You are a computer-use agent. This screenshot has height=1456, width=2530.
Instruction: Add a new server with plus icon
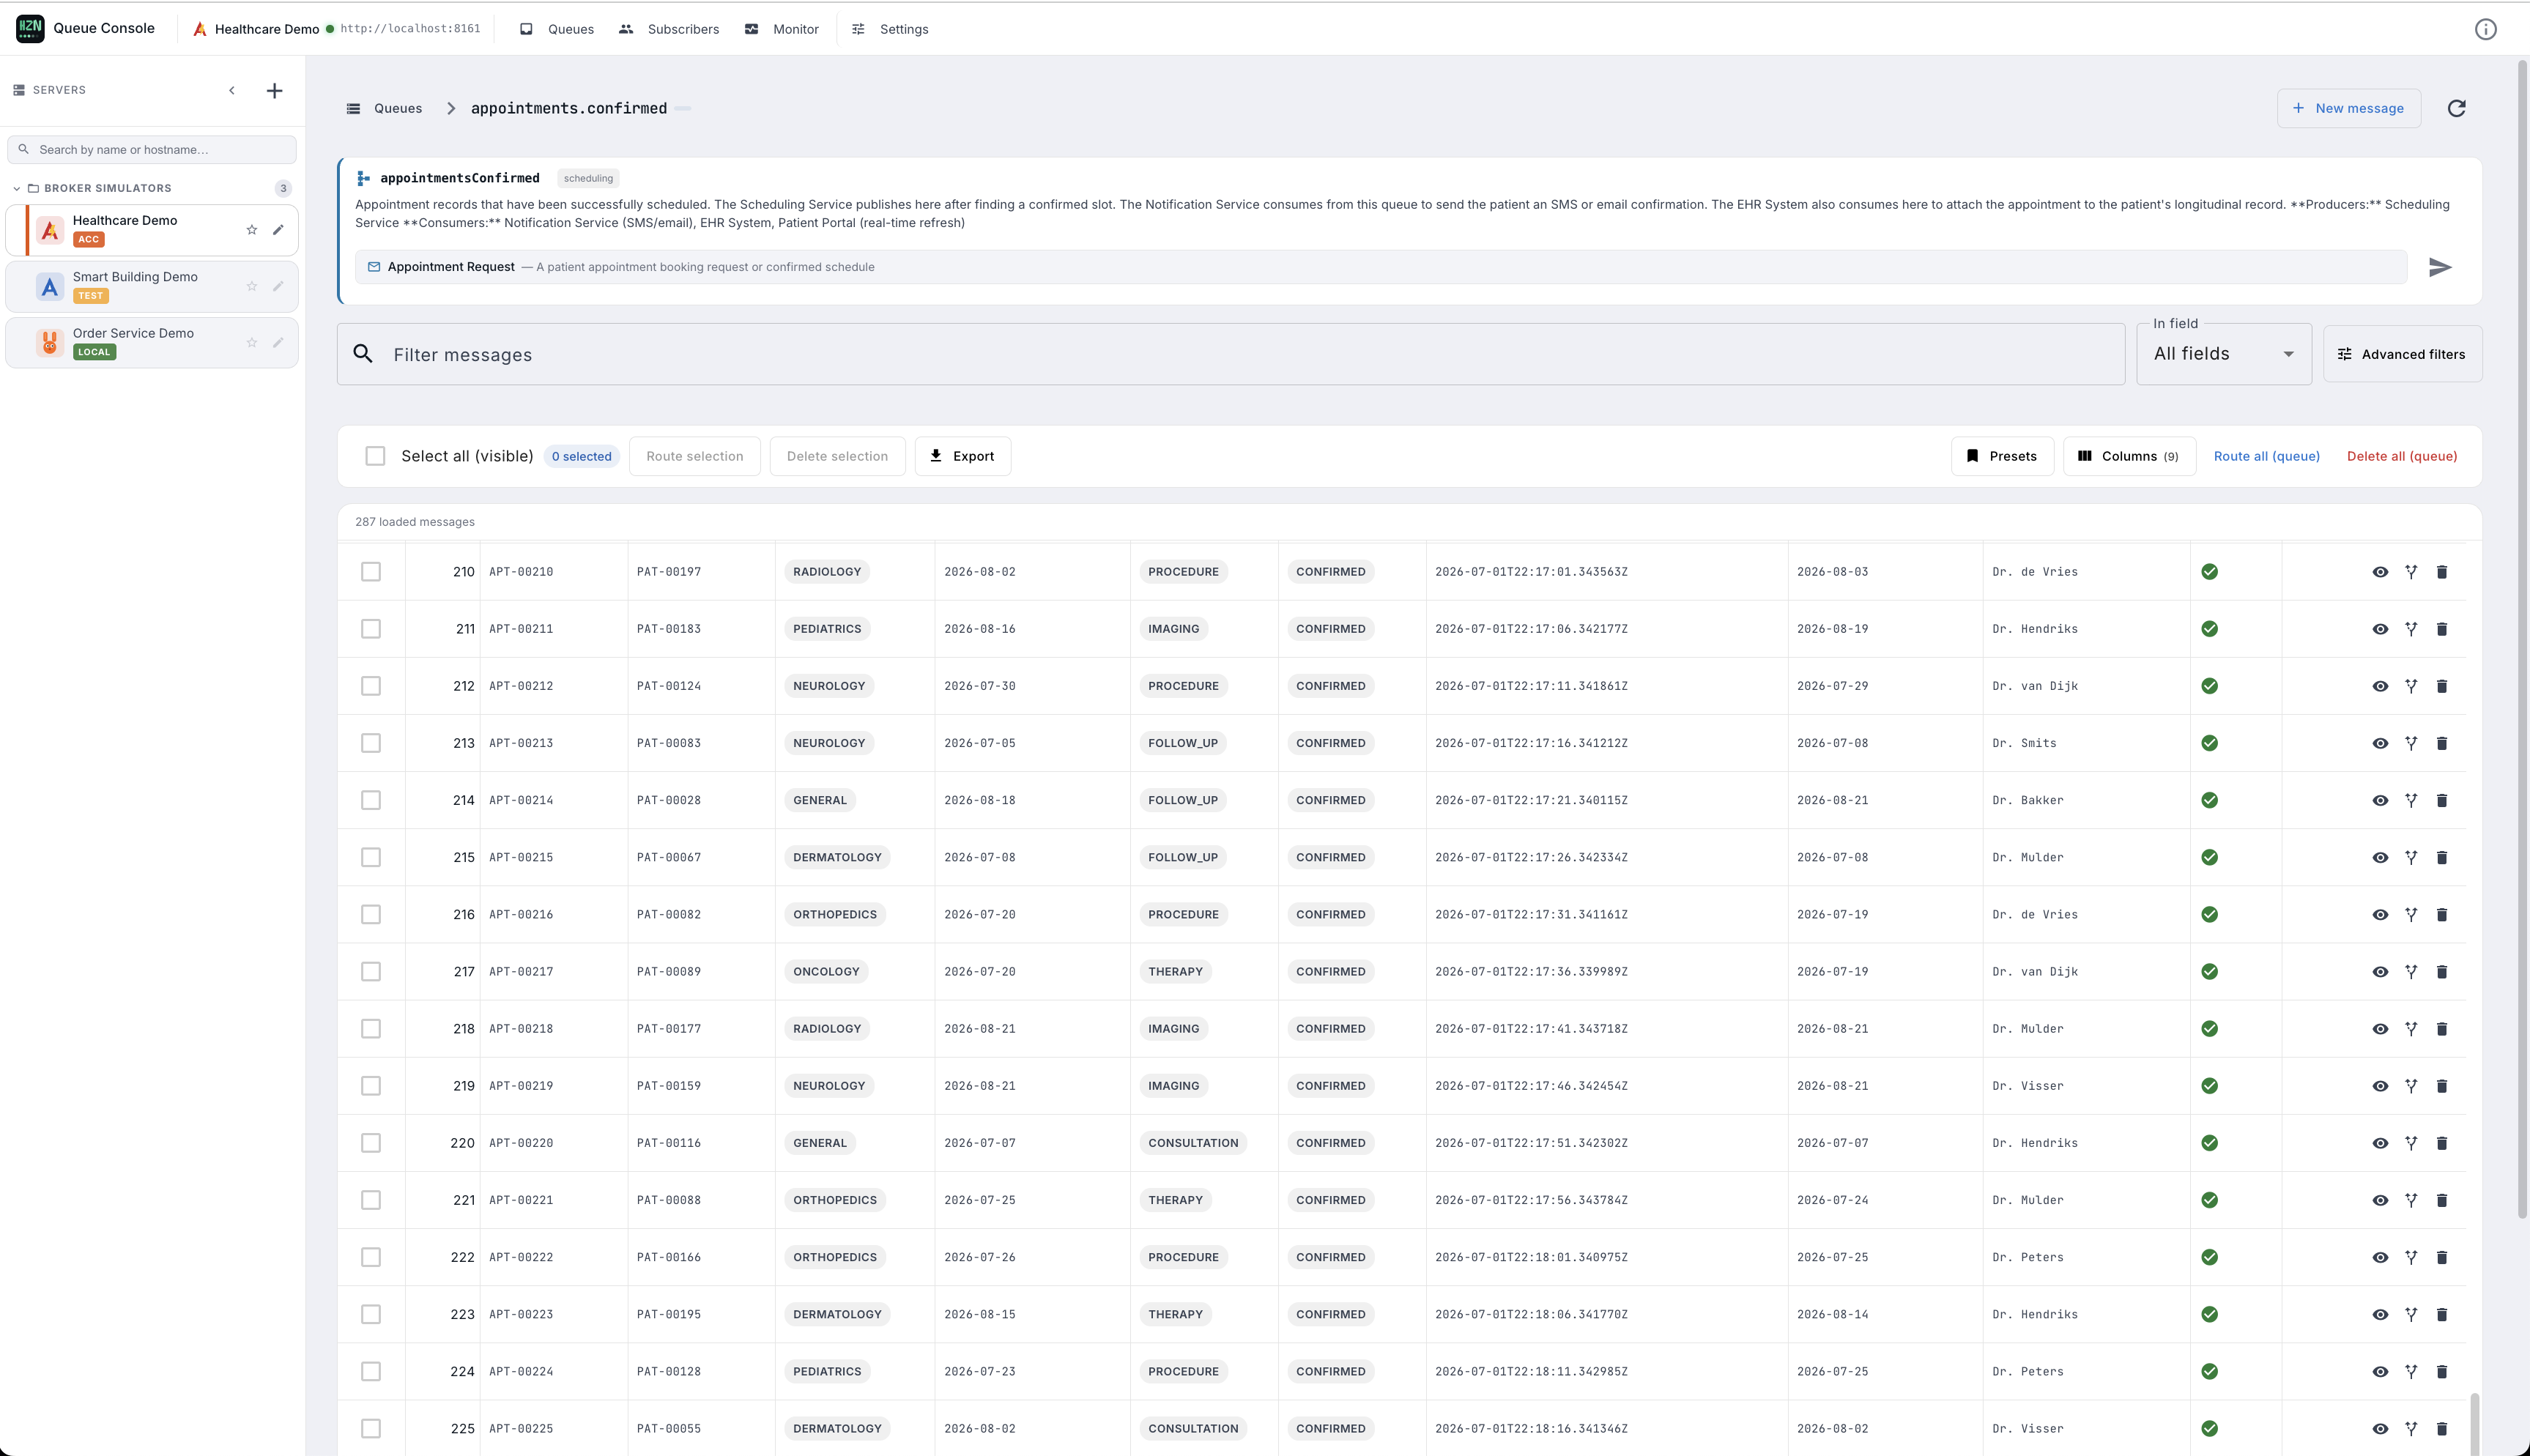click(x=274, y=90)
